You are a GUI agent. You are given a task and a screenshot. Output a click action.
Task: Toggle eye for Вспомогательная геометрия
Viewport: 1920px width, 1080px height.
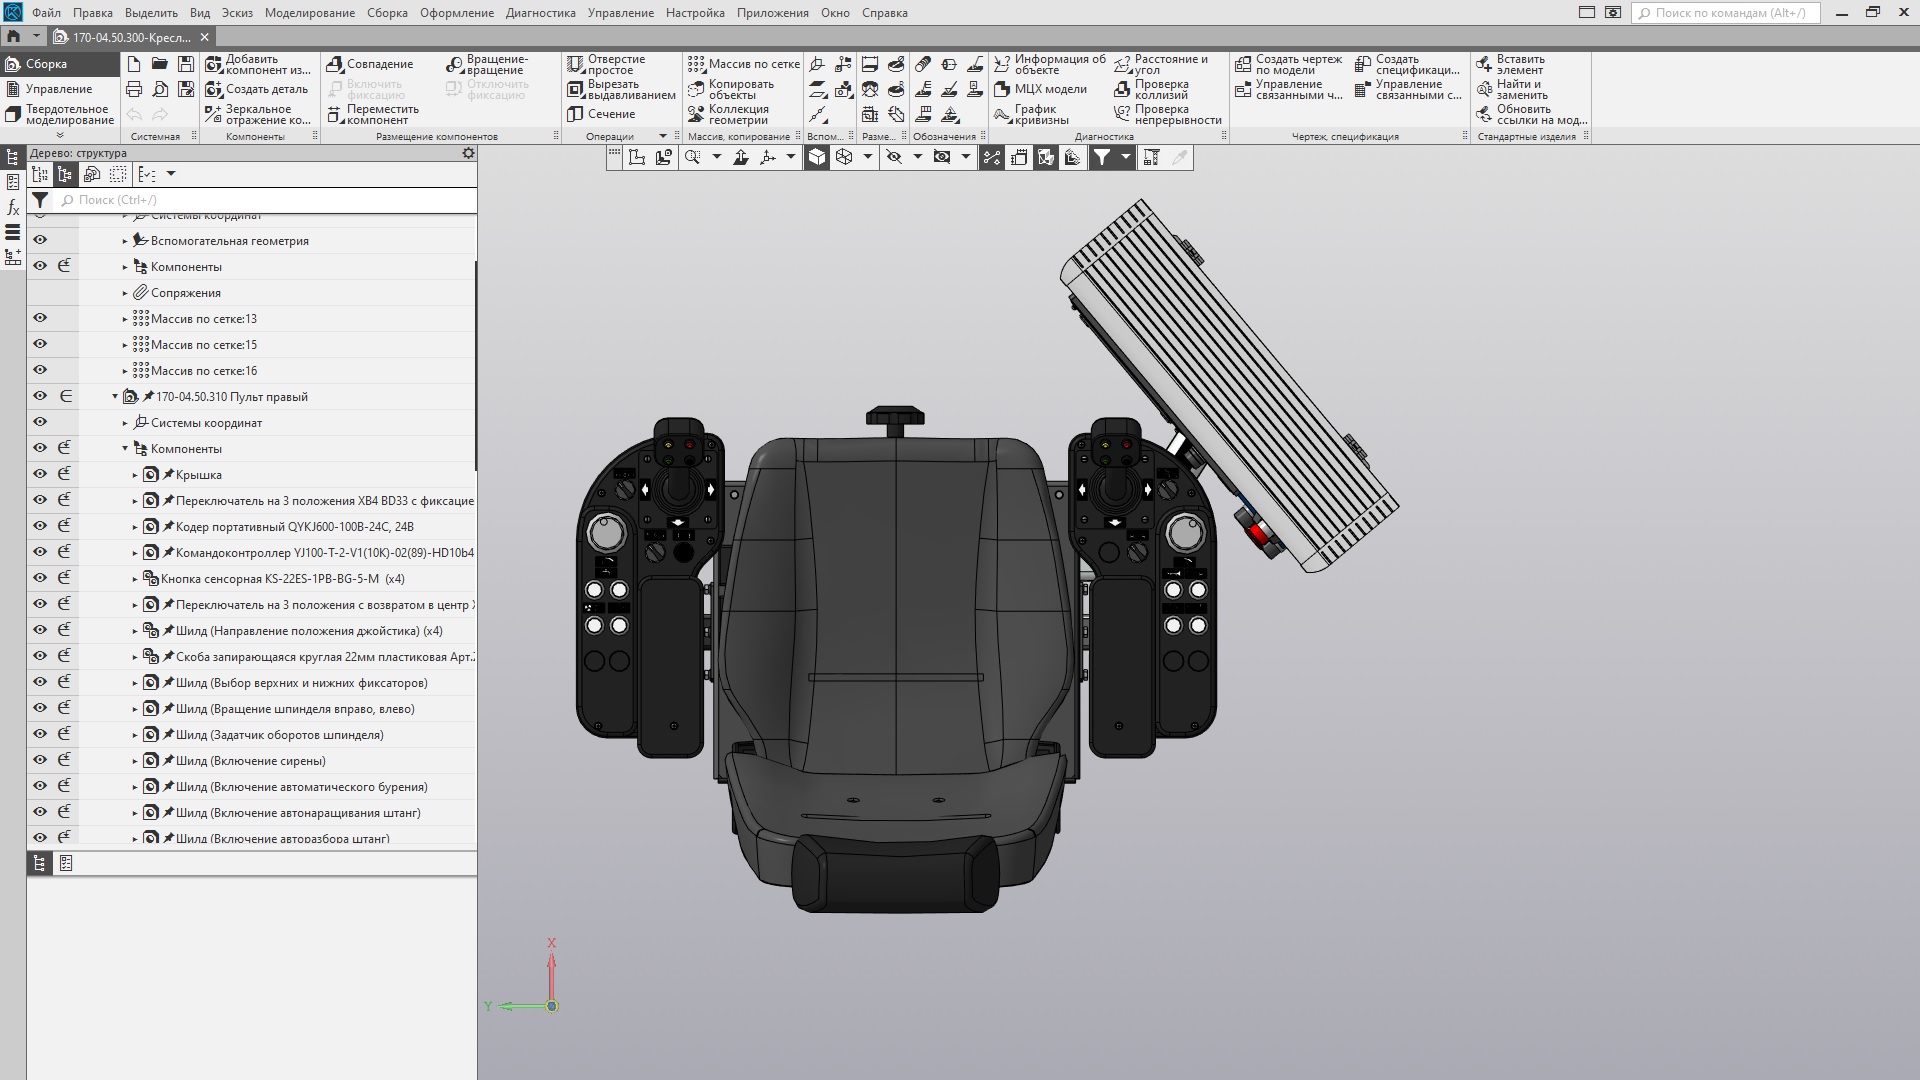[x=40, y=240]
